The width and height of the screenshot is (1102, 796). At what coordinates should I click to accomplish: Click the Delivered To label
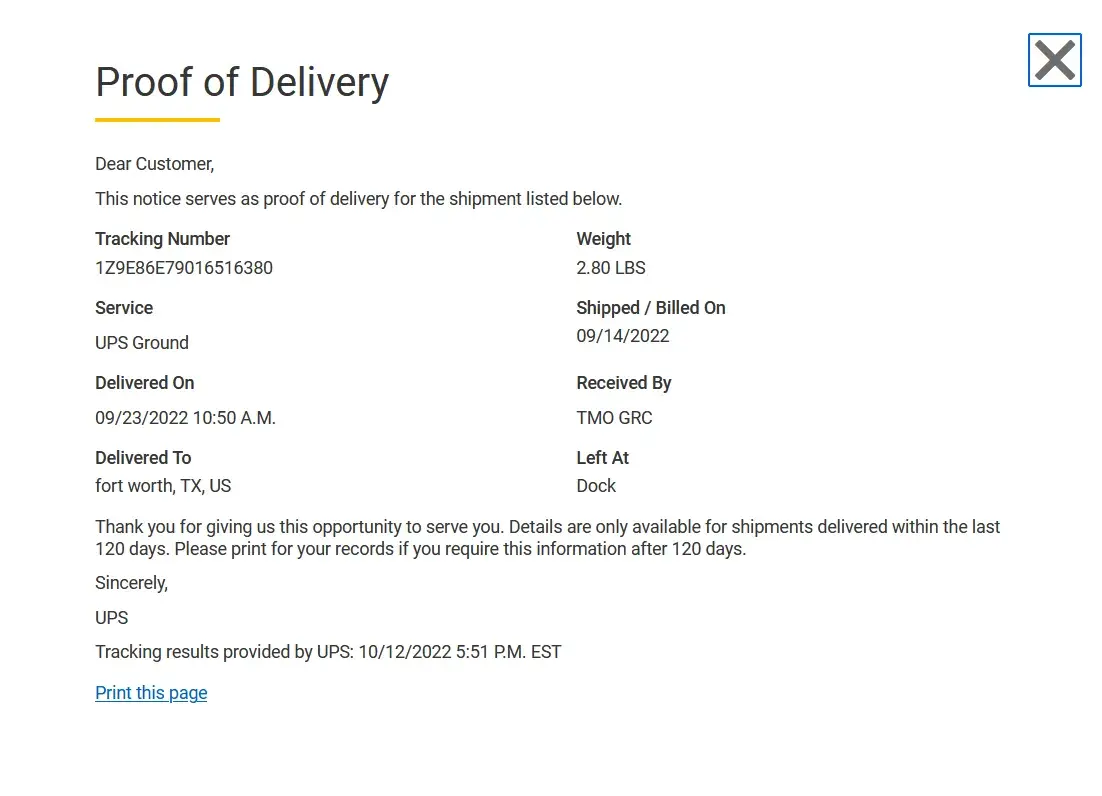[x=143, y=458]
